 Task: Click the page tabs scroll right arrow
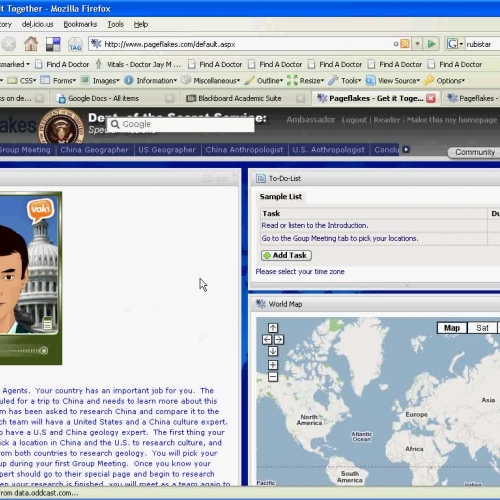coord(406,149)
